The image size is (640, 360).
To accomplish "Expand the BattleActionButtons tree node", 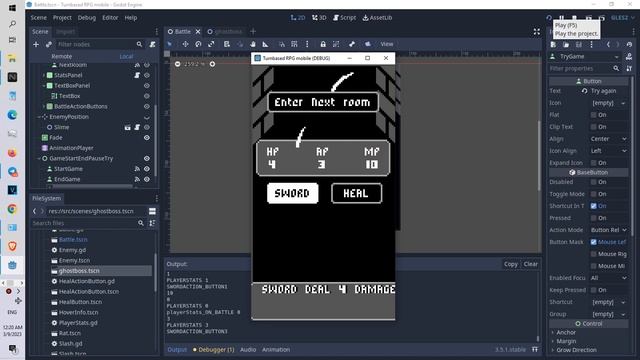I will pos(44,107).
